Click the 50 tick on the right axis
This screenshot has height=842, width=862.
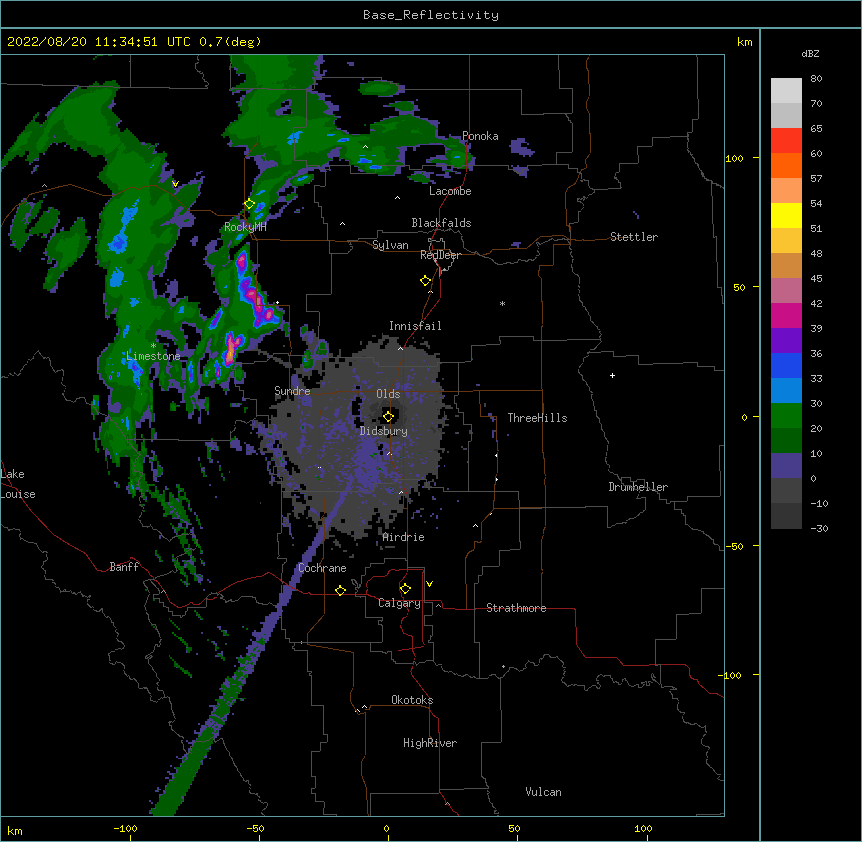[739, 287]
